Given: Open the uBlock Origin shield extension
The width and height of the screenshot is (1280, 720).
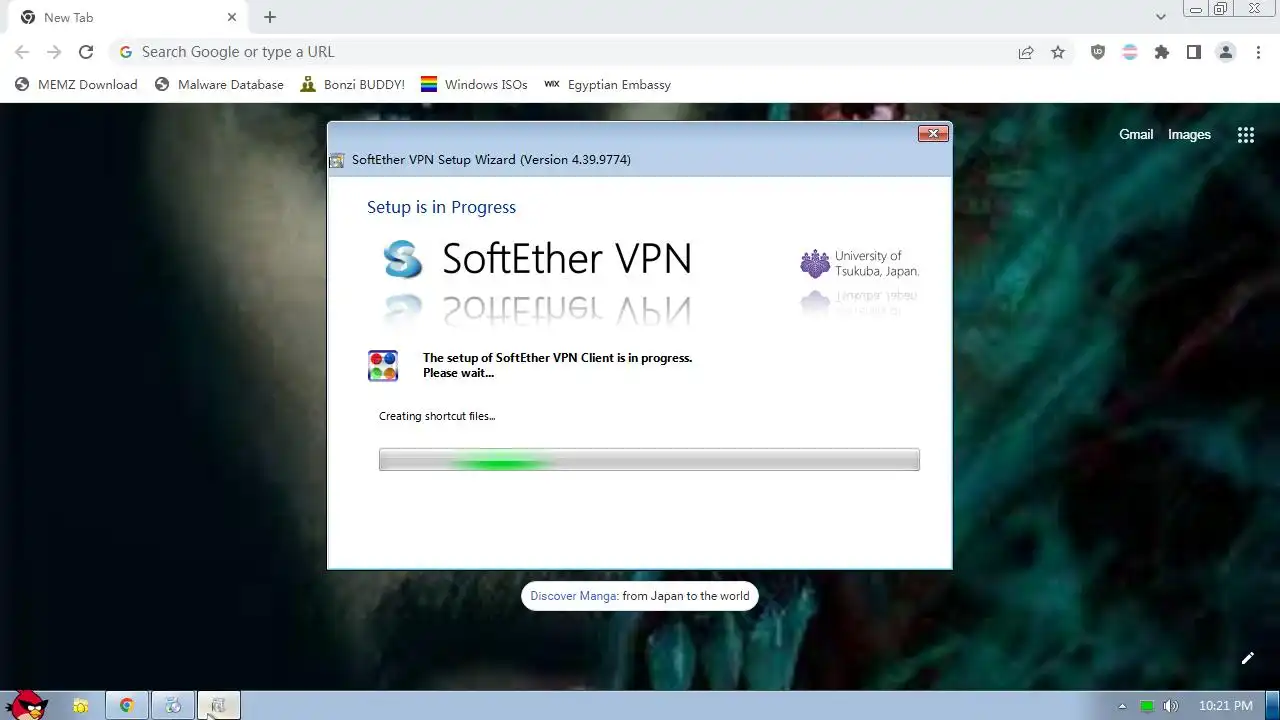Looking at the screenshot, I should [1098, 52].
